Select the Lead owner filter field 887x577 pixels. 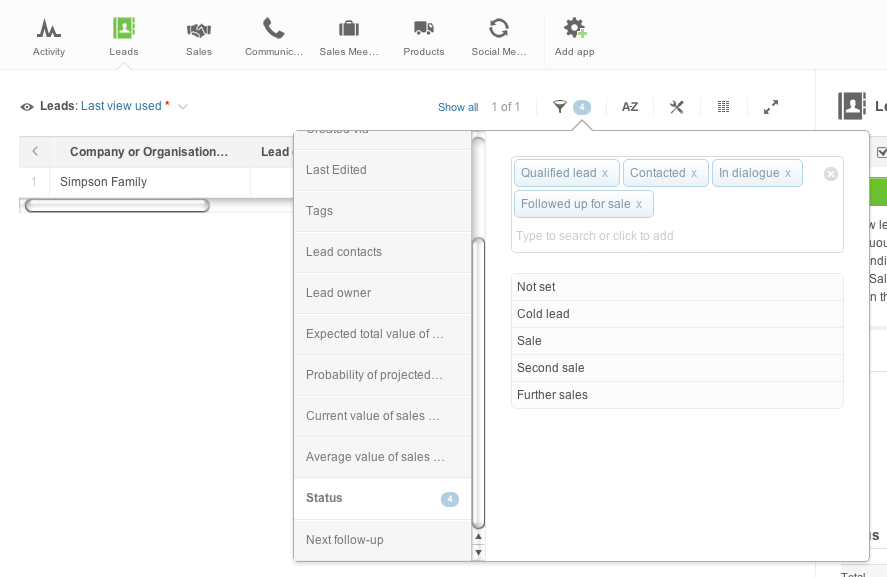[382, 293]
